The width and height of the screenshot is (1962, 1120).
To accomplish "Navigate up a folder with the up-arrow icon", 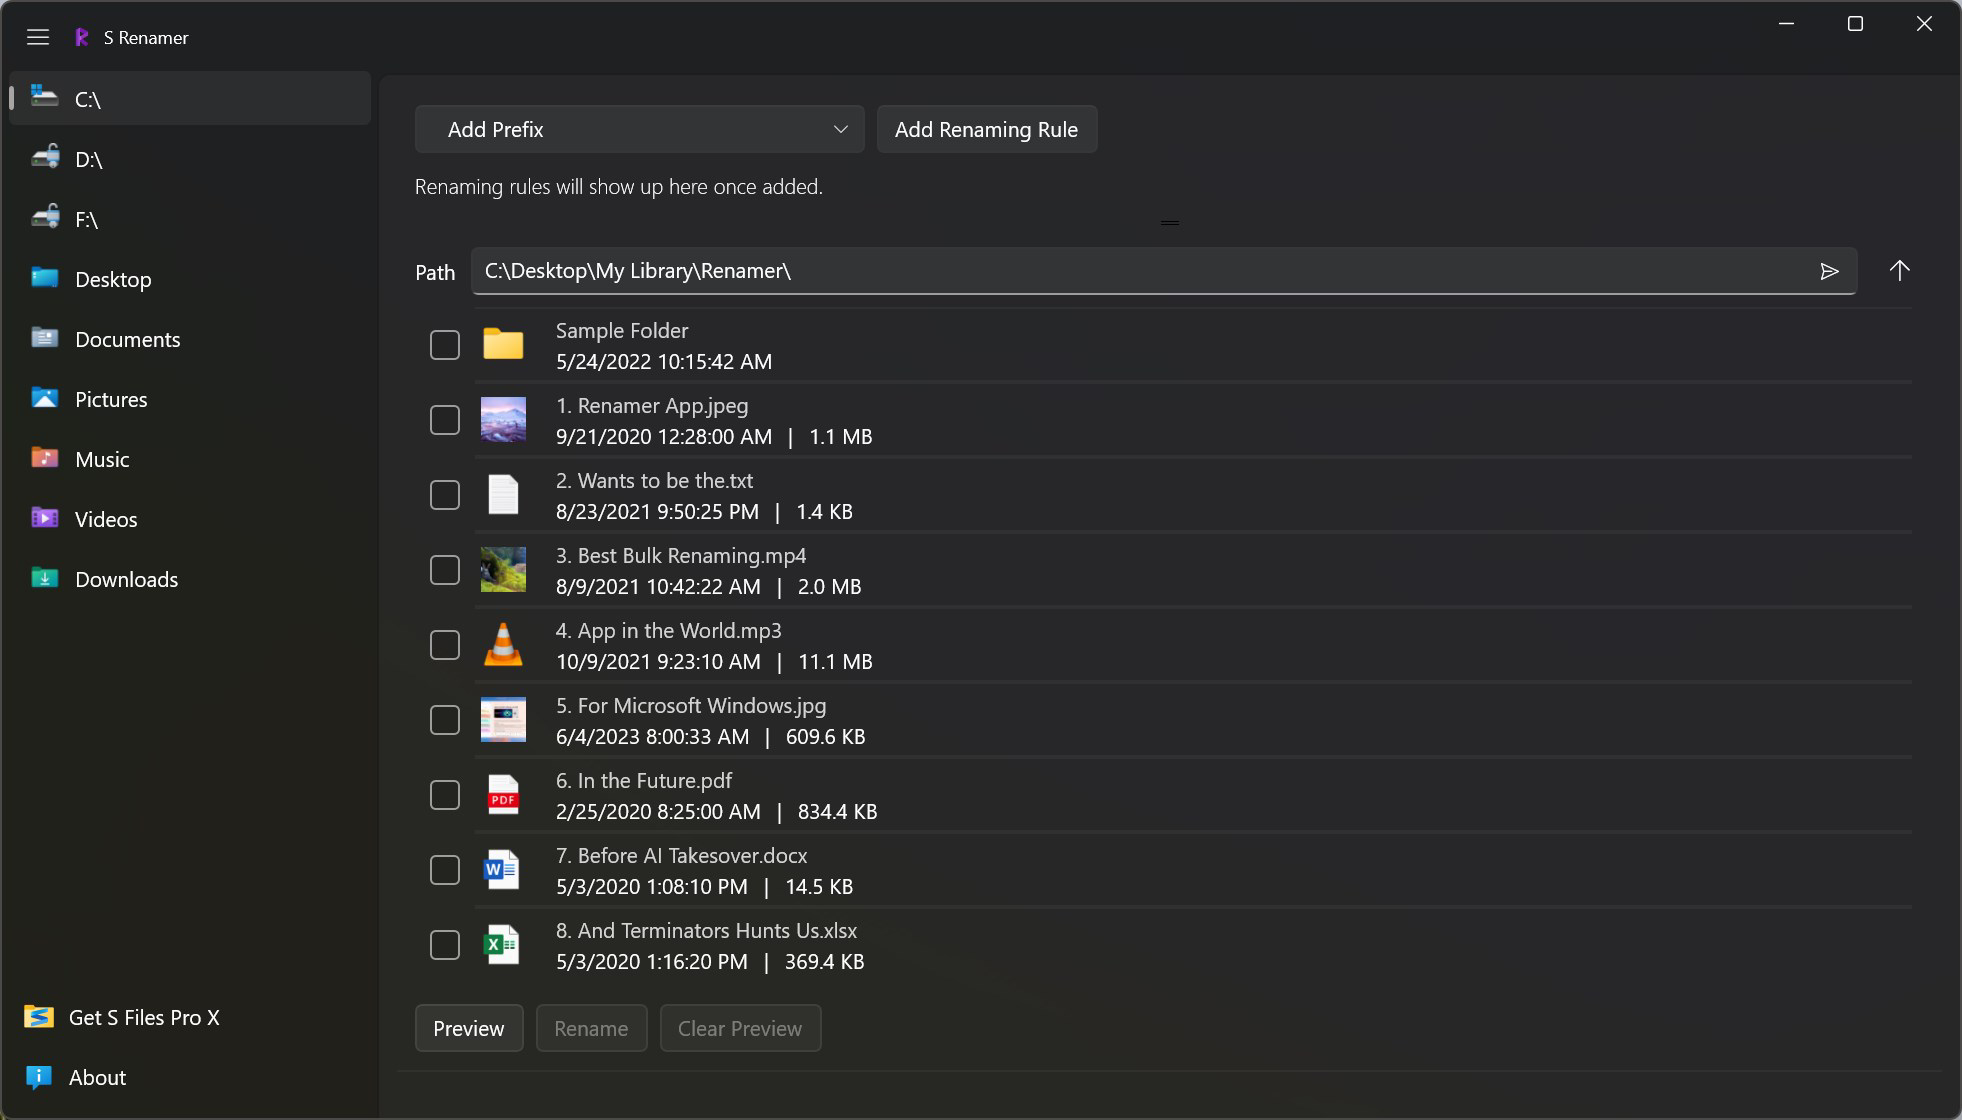I will pos(1899,271).
